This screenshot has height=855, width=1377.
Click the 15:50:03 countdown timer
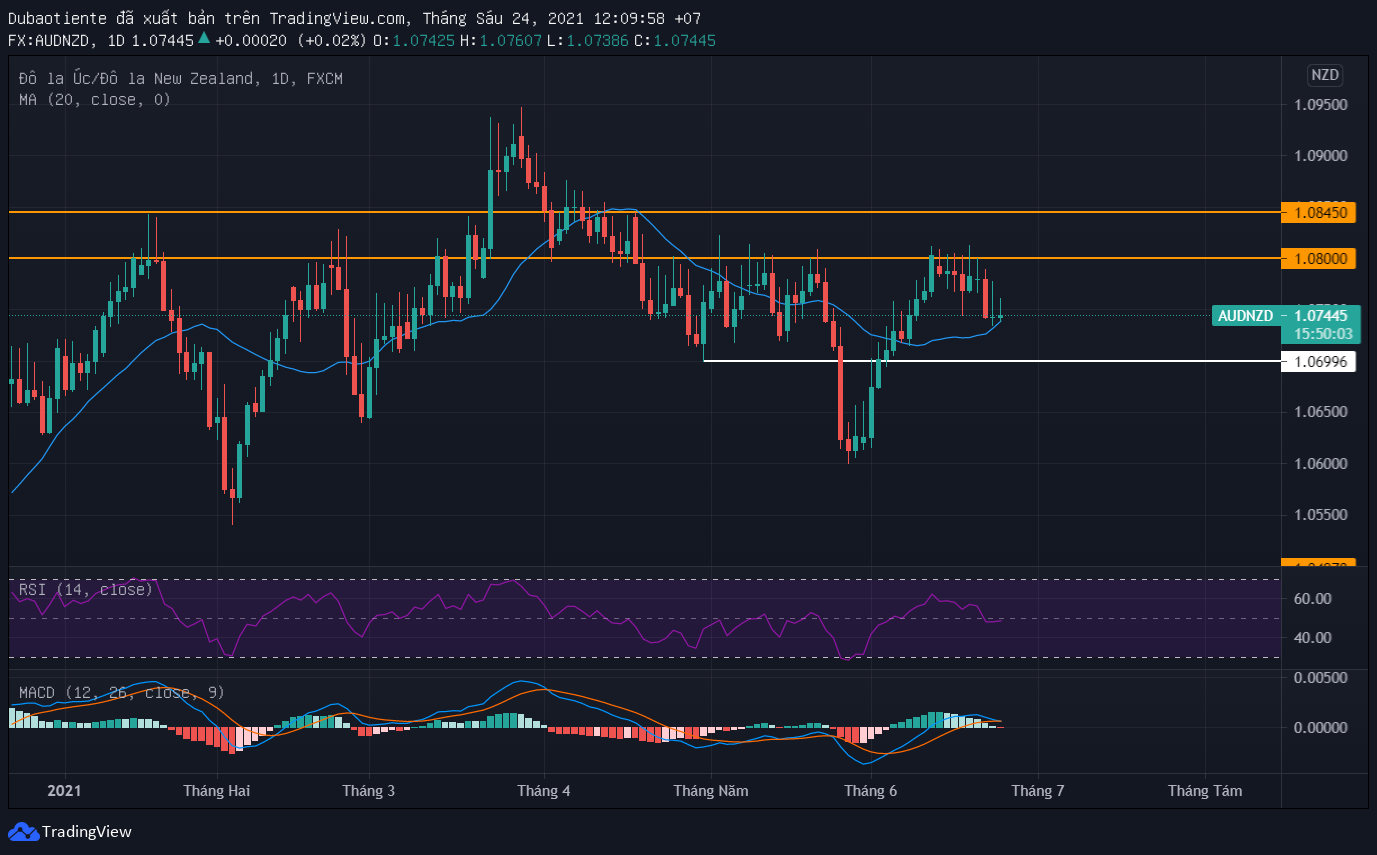(x=1323, y=334)
